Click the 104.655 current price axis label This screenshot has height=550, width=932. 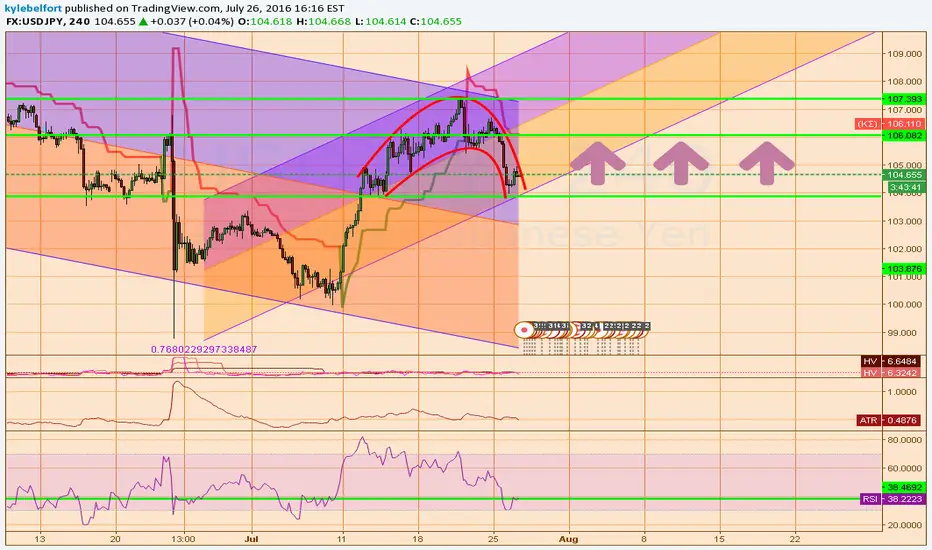tap(903, 175)
